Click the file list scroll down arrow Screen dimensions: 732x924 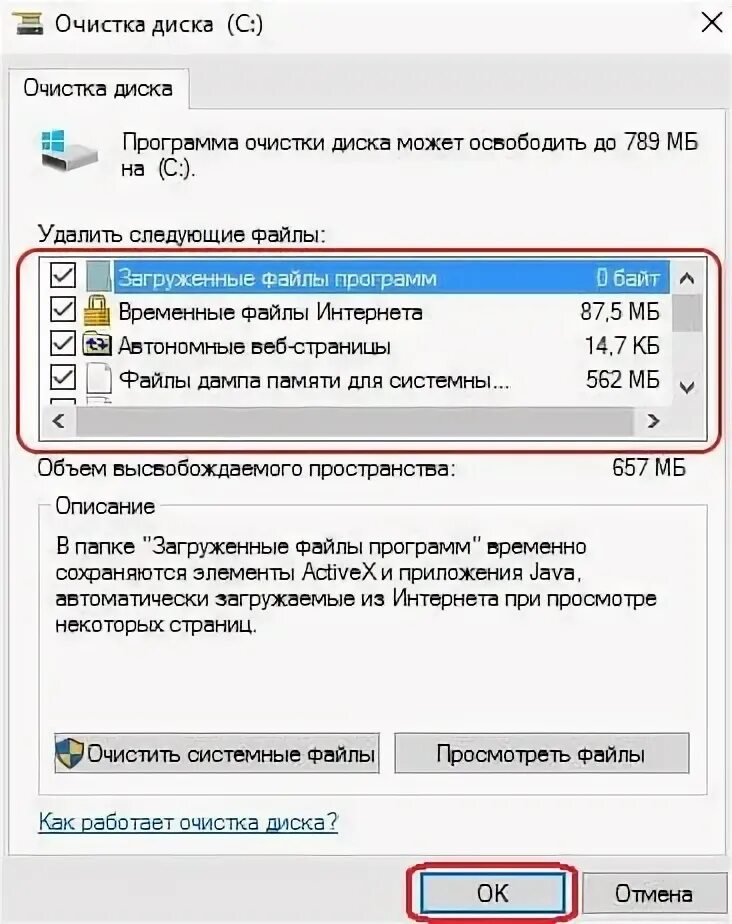[687, 387]
